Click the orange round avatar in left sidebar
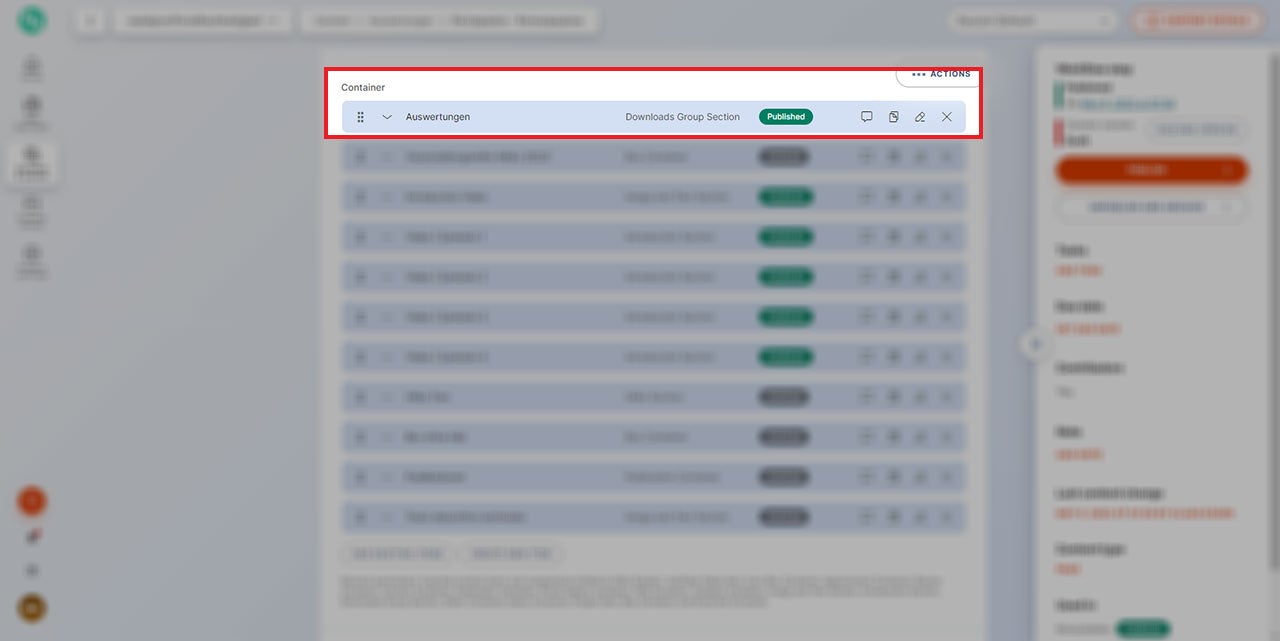1280x641 pixels. [x=32, y=501]
